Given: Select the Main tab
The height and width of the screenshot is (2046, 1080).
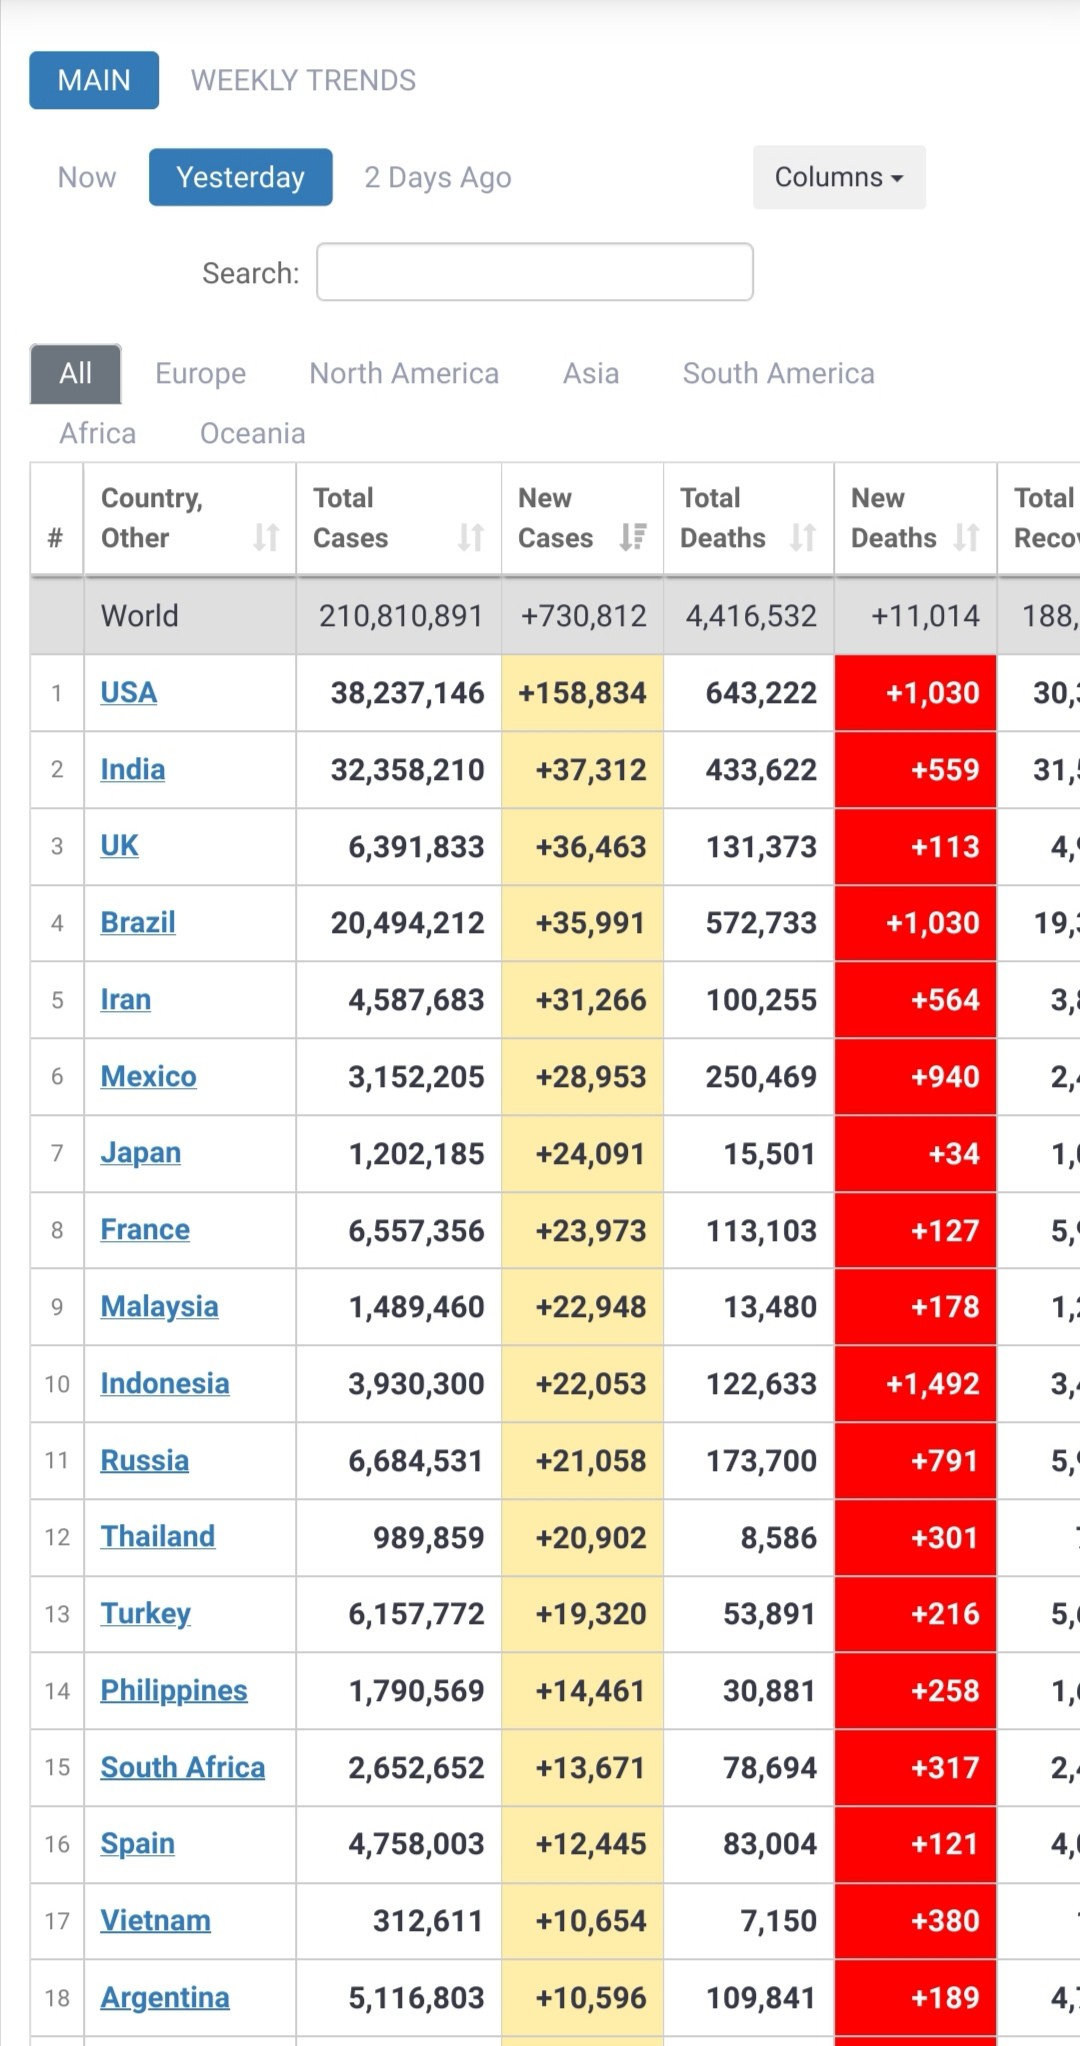Looking at the screenshot, I should [94, 80].
